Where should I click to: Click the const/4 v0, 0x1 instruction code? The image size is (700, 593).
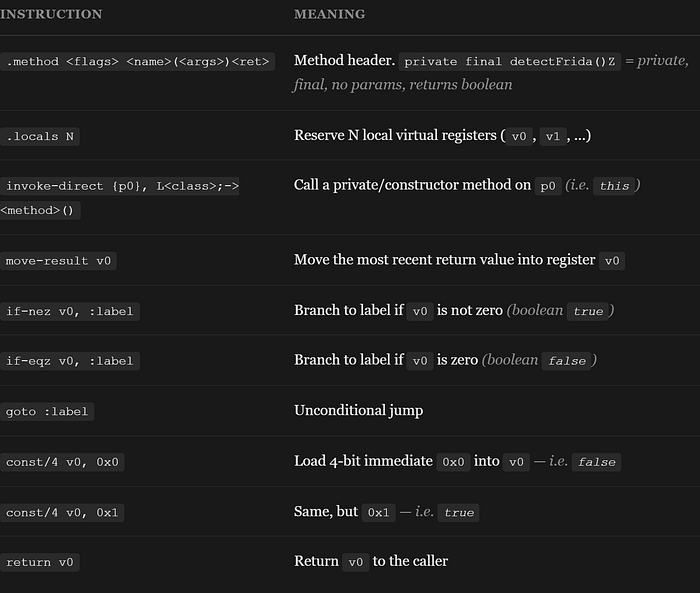pyautogui.click(x=62, y=513)
